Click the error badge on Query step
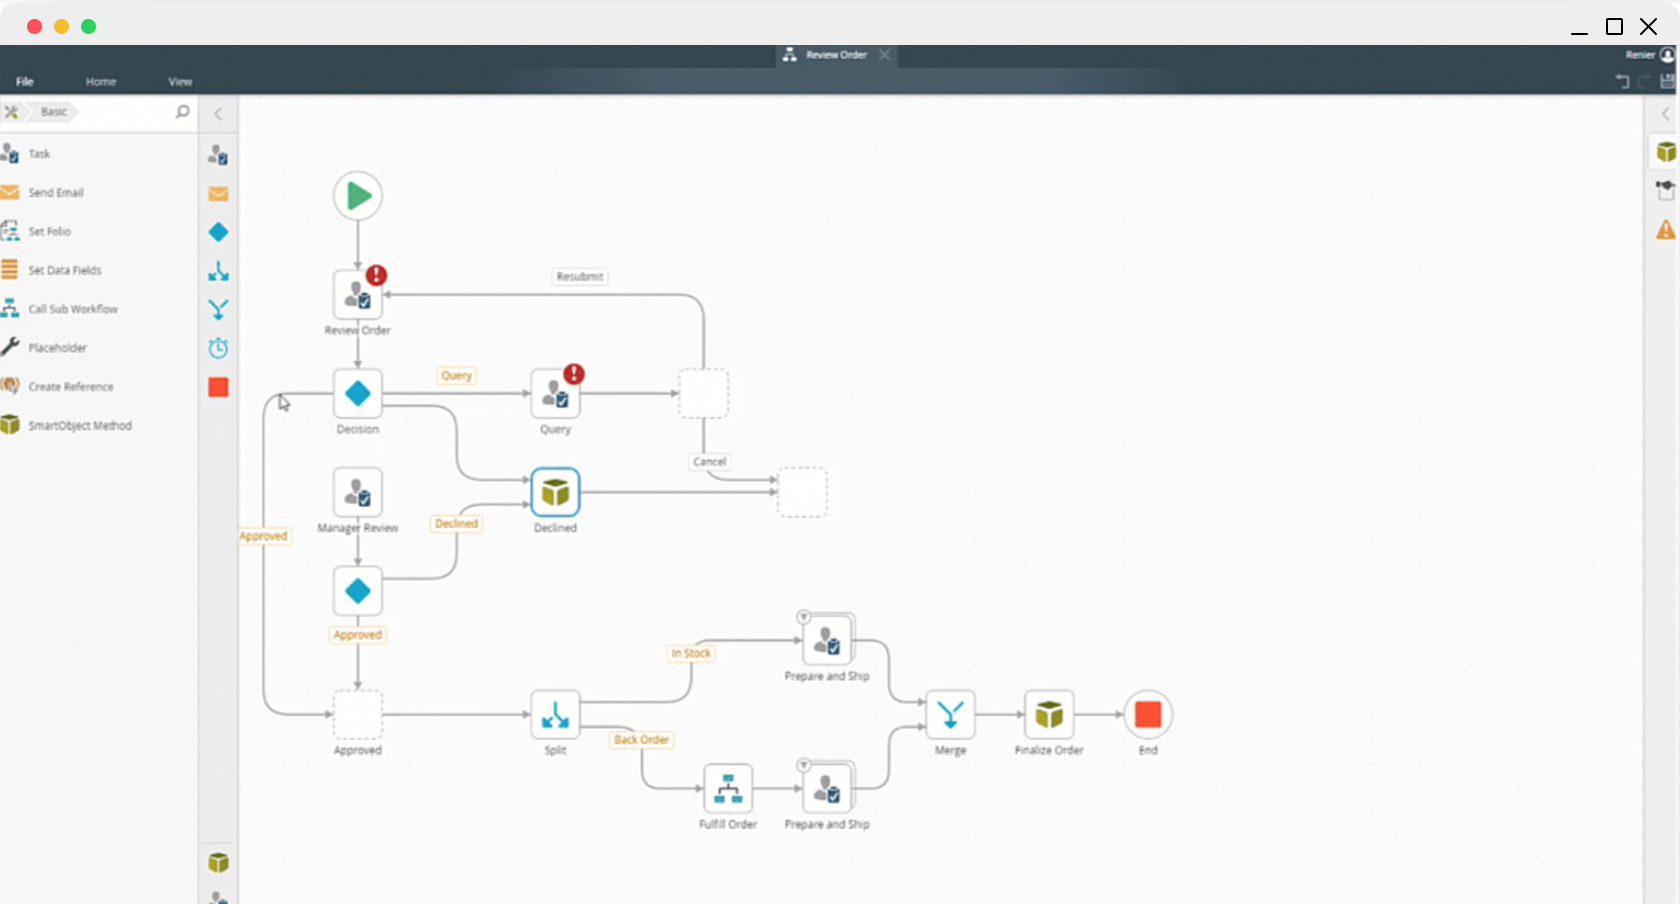The image size is (1680, 904). 574,374
